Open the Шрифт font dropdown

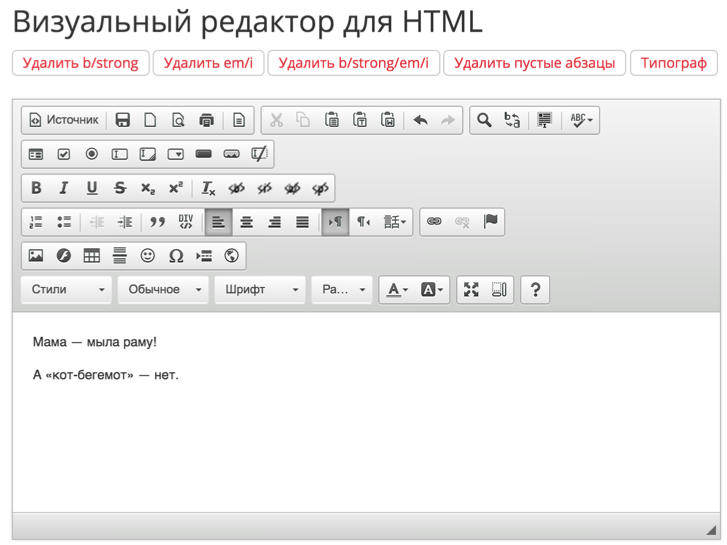pyautogui.click(x=260, y=289)
